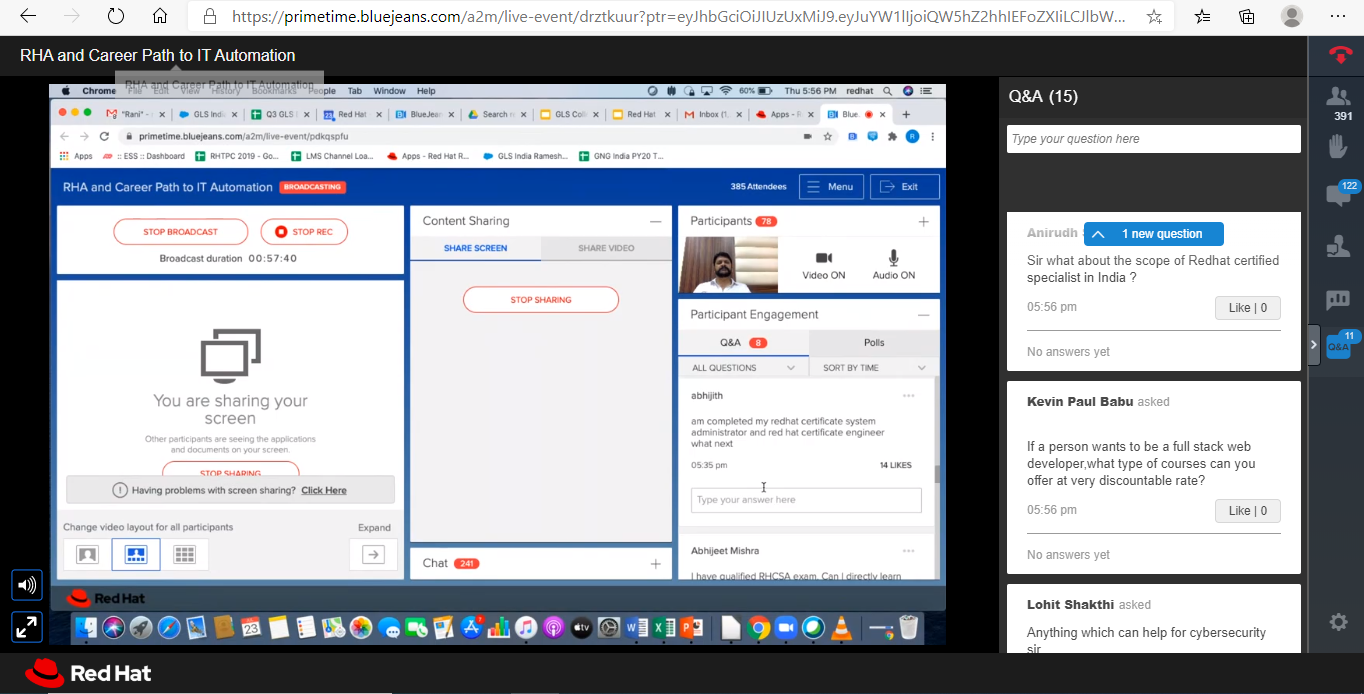Expand the Chat panel with plus
Viewport: 1364px width, 694px height.
pyautogui.click(x=655, y=564)
